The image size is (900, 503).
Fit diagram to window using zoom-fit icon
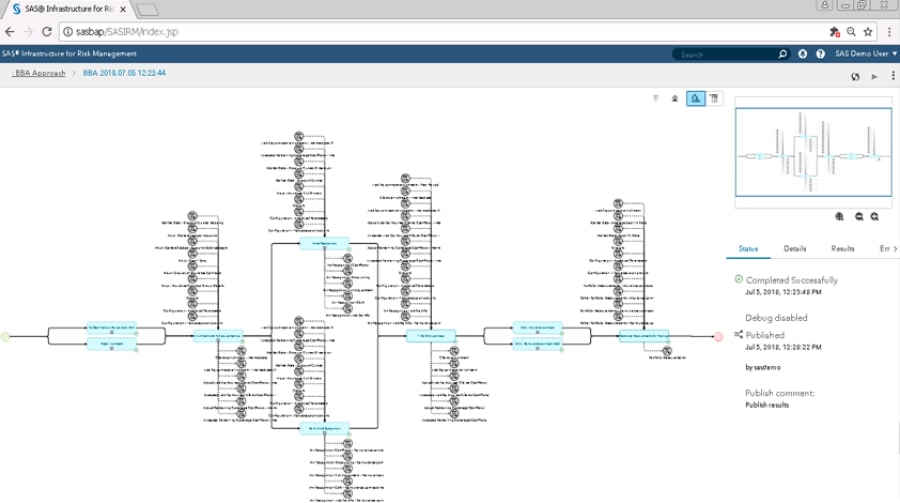[840, 216]
